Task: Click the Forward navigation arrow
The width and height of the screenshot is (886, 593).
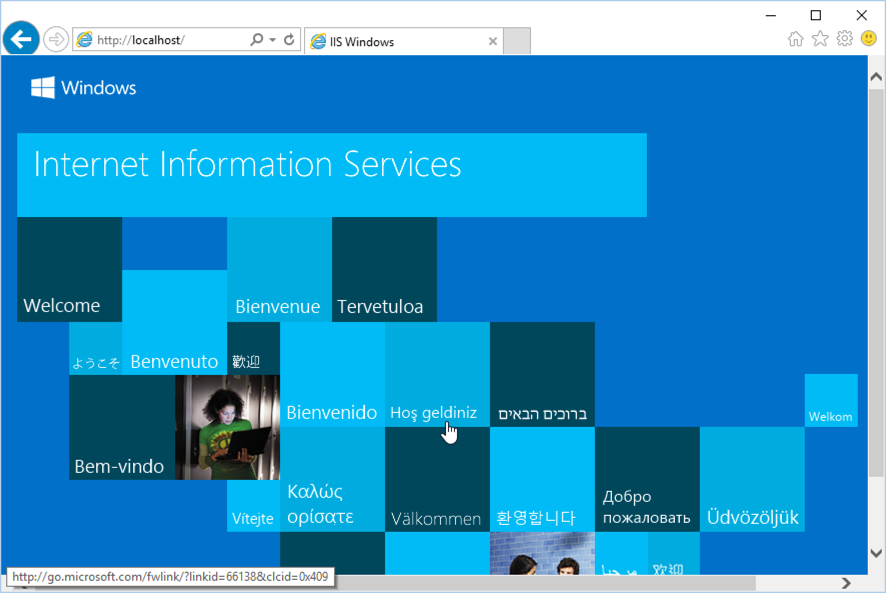Action: 56,39
